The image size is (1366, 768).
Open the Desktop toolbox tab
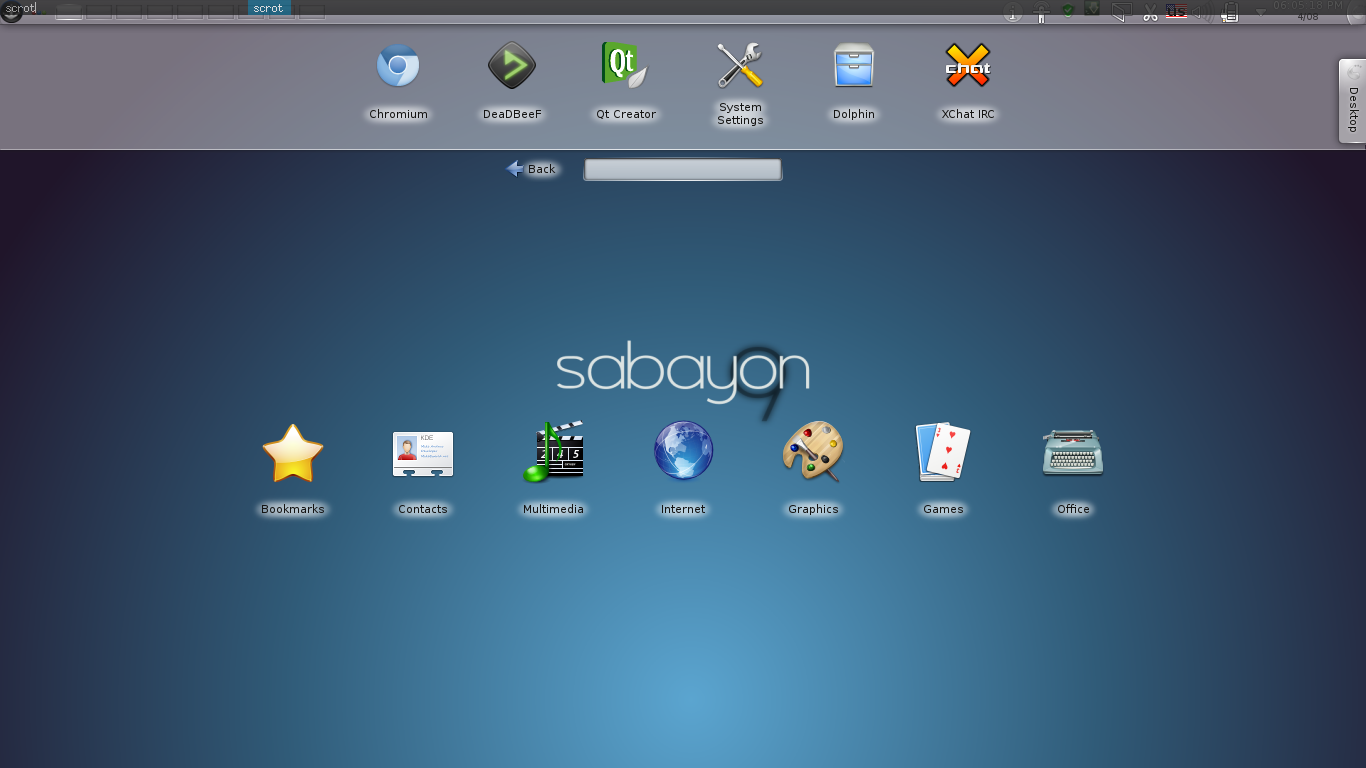pyautogui.click(x=1352, y=101)
